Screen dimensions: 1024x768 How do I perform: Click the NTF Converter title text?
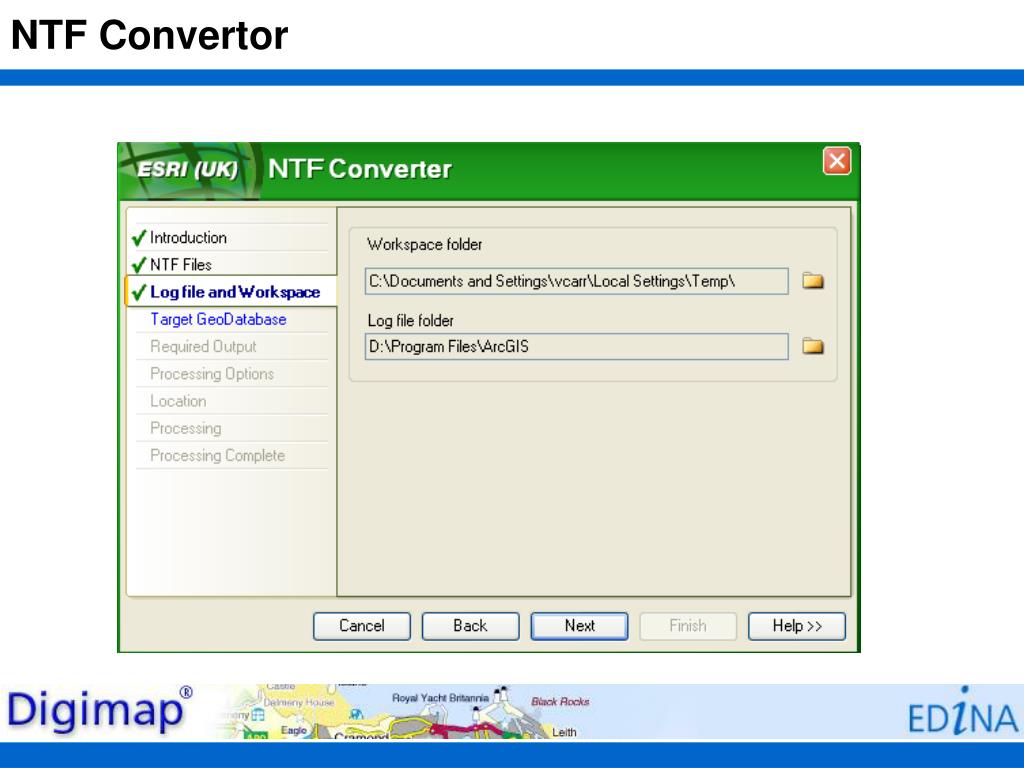[x=360, y=169]
